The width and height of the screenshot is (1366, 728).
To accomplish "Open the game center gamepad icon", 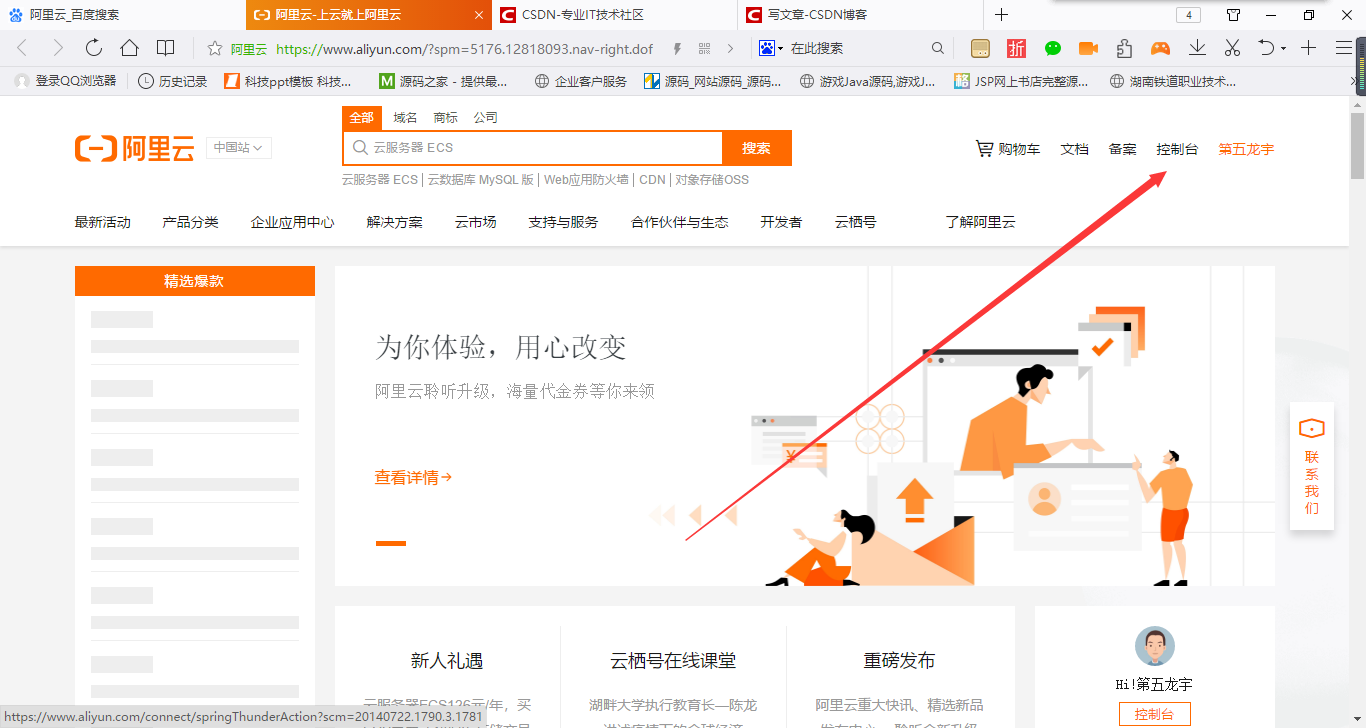I will 1160,48.
